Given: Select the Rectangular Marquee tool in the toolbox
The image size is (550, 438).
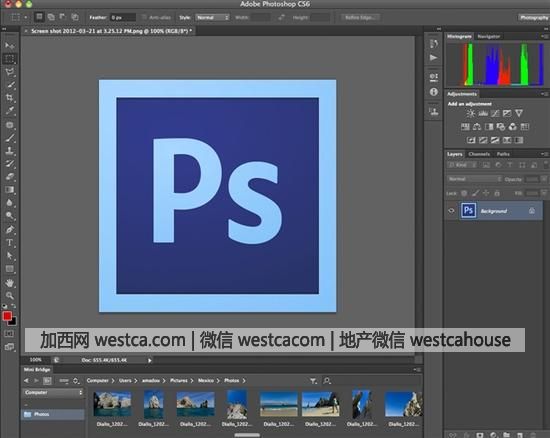Looking at the screenshot, I should 9,59.
